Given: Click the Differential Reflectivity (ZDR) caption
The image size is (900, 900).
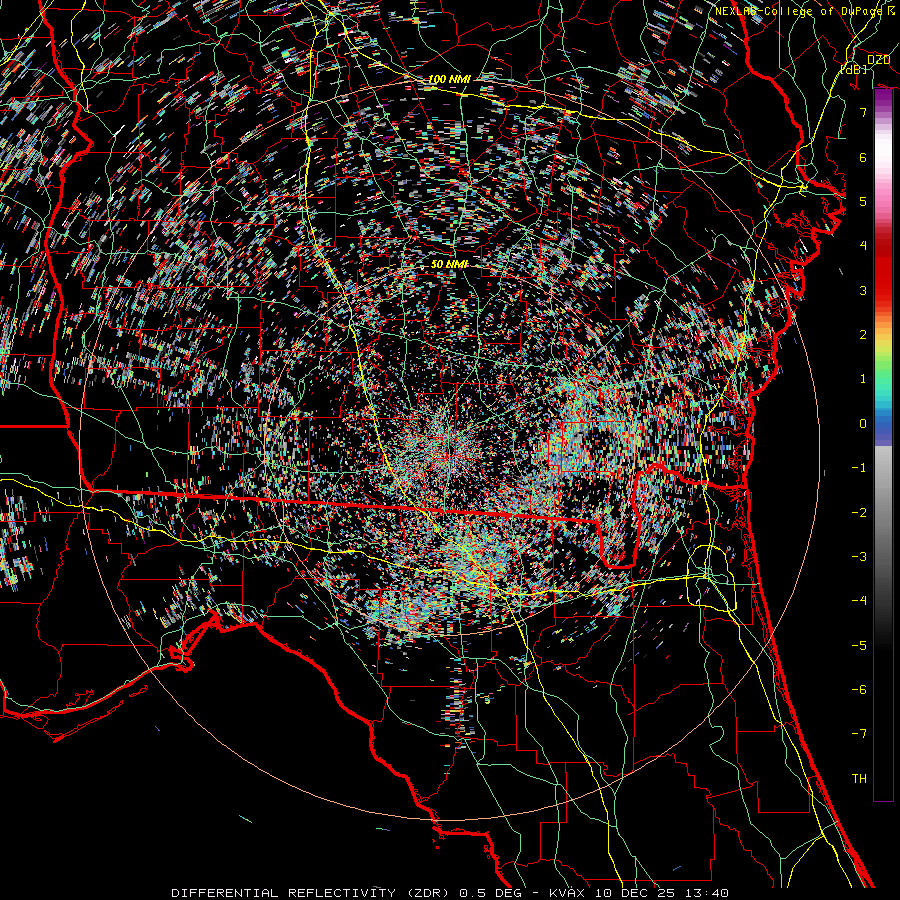Looking at the screenshot, I should click(450, 893).
